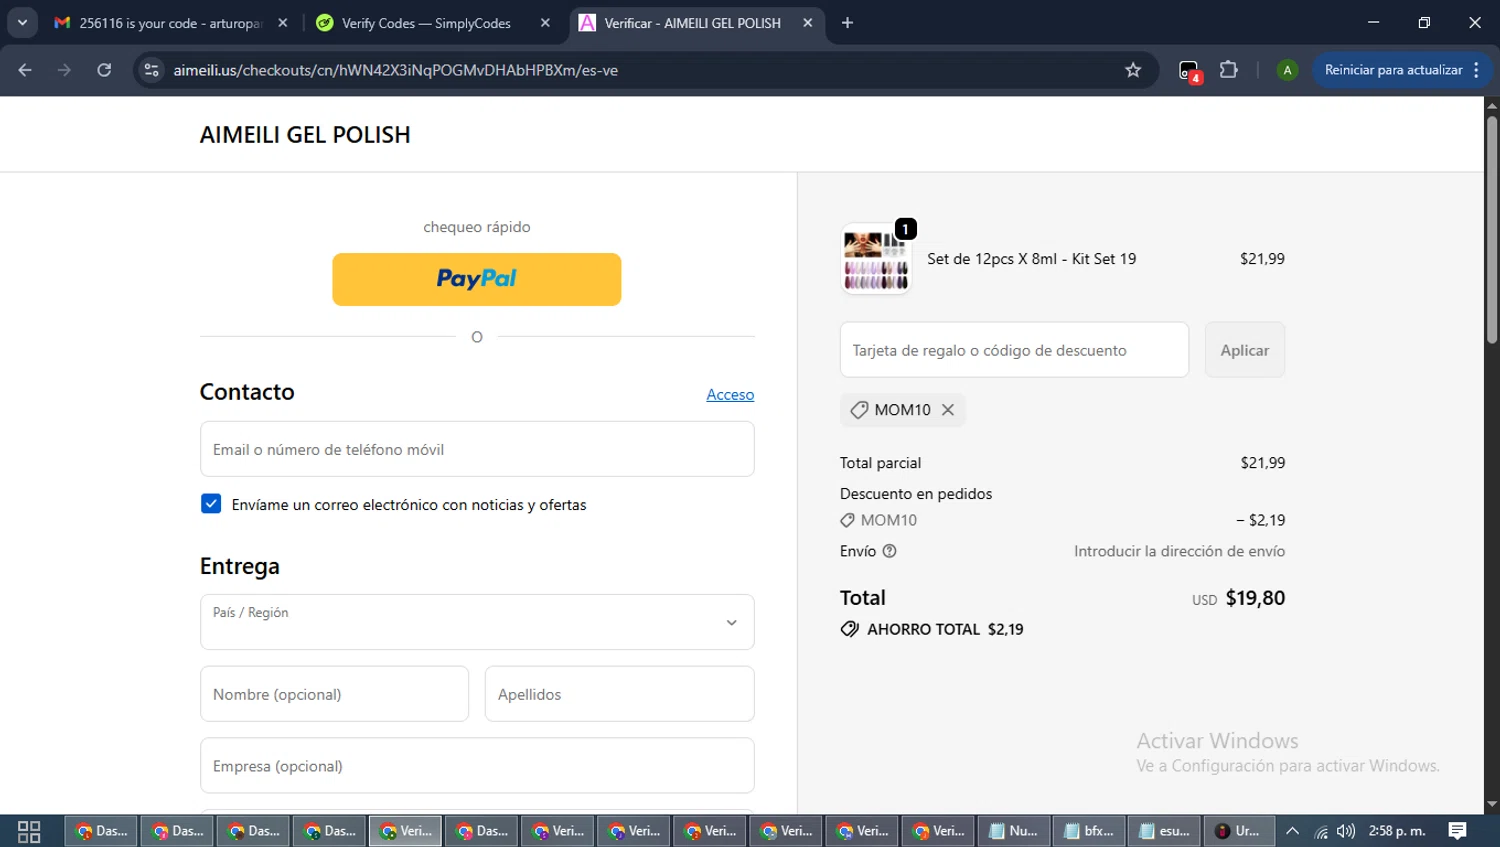Focus the email or phone number field
The image size is (1500, 847).
477,449
